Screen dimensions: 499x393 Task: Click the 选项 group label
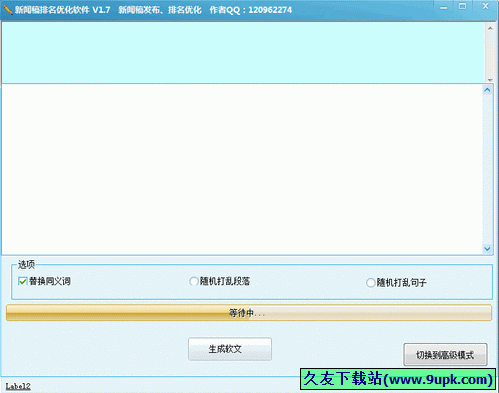(x=26, y=265)
